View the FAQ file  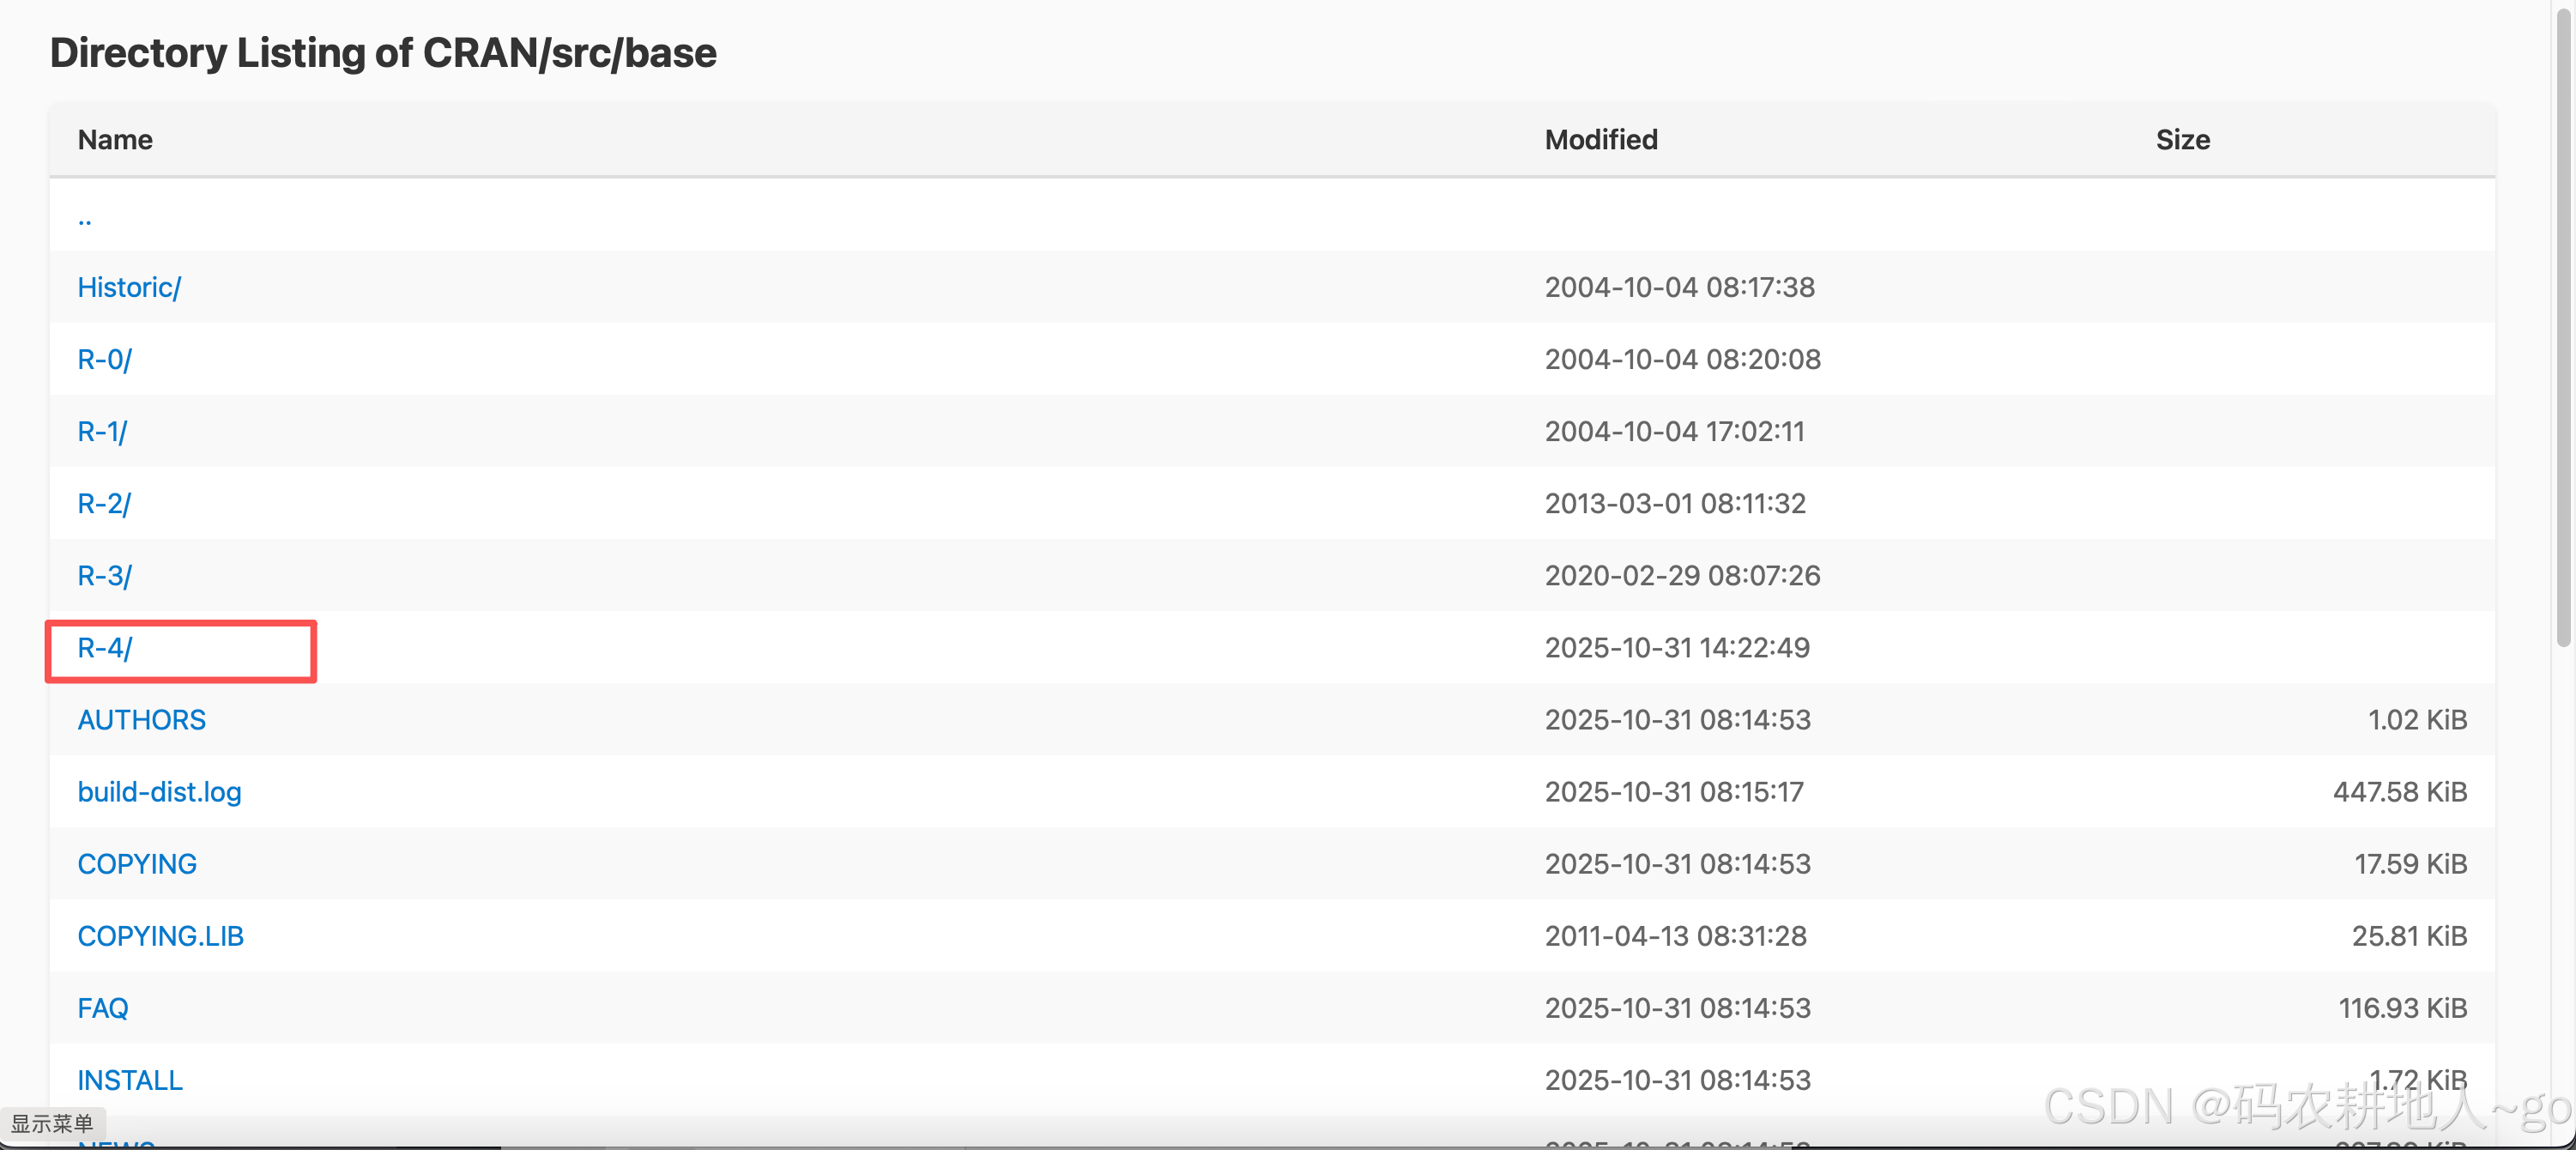(x=103, y=1008)
